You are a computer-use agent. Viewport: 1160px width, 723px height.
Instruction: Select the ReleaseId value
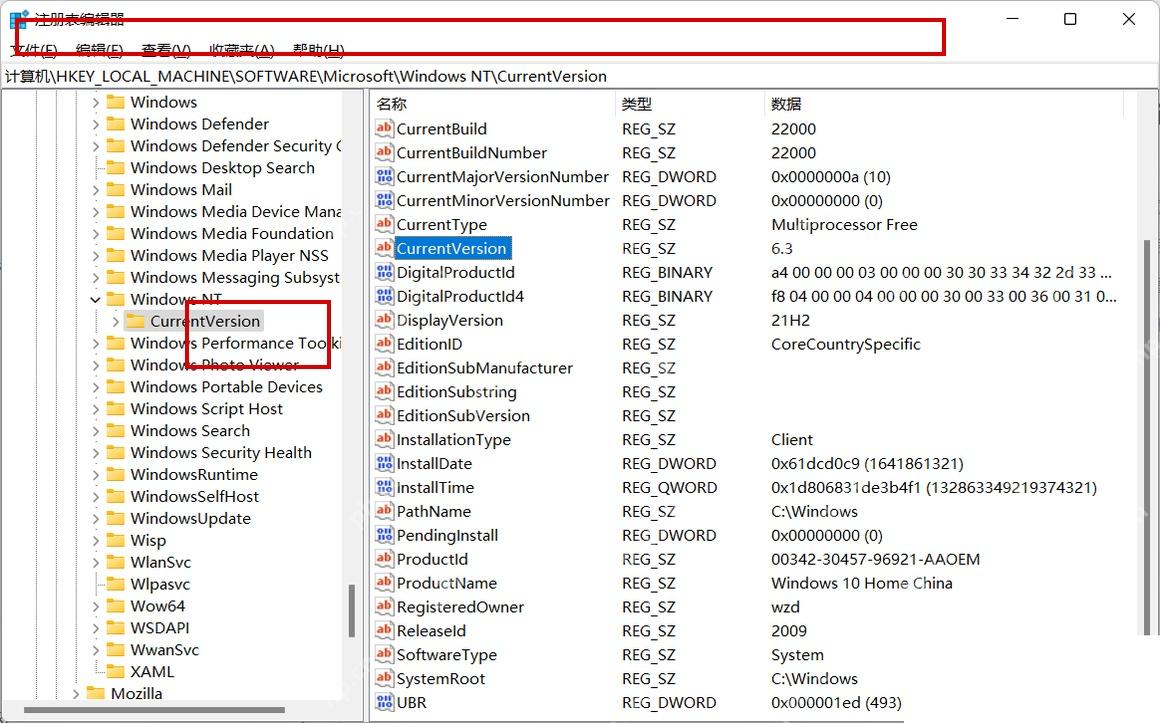click(x=431, y=630)
